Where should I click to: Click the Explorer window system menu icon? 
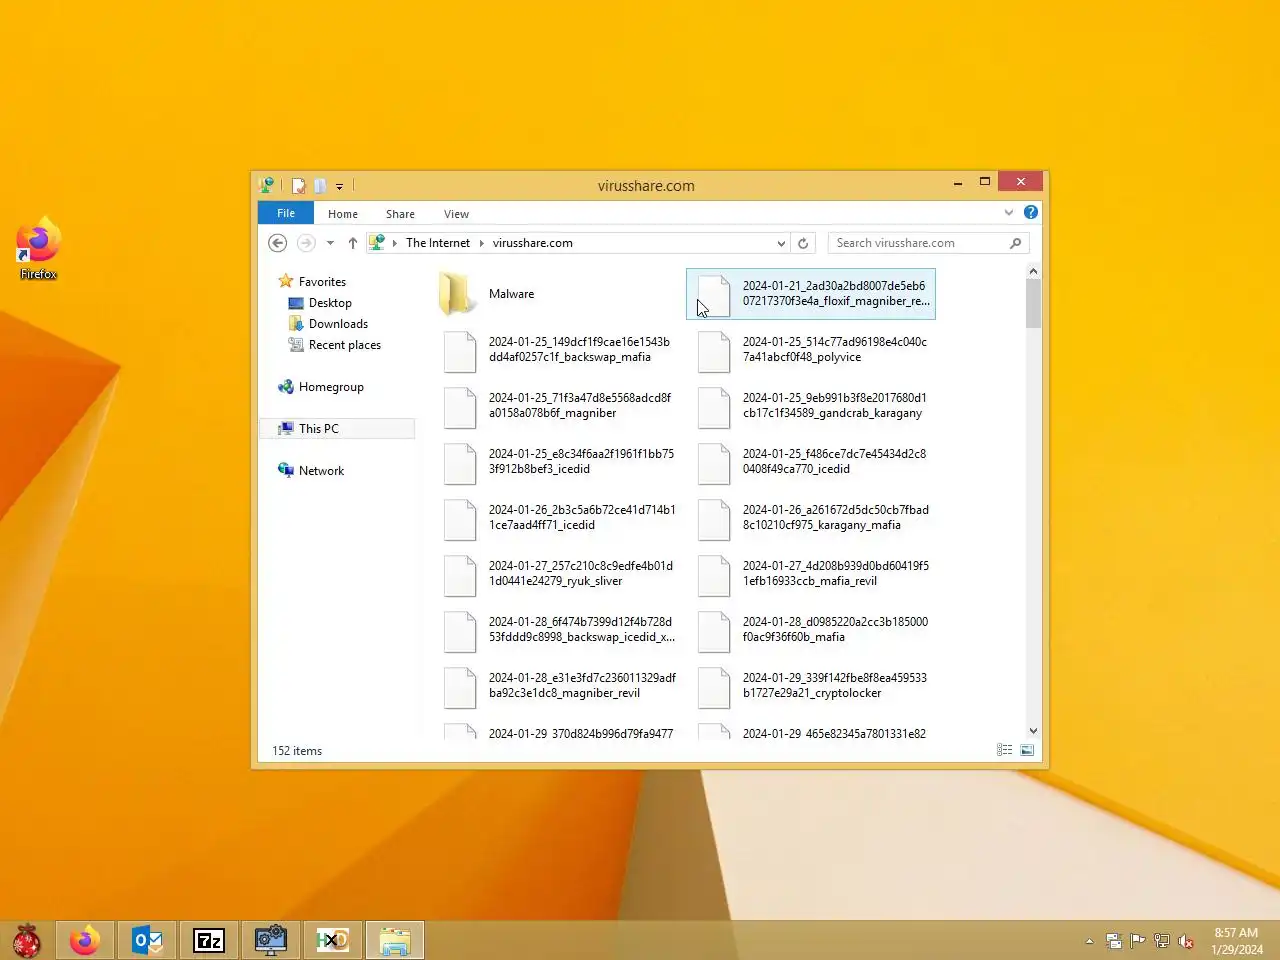coord(266,186)
